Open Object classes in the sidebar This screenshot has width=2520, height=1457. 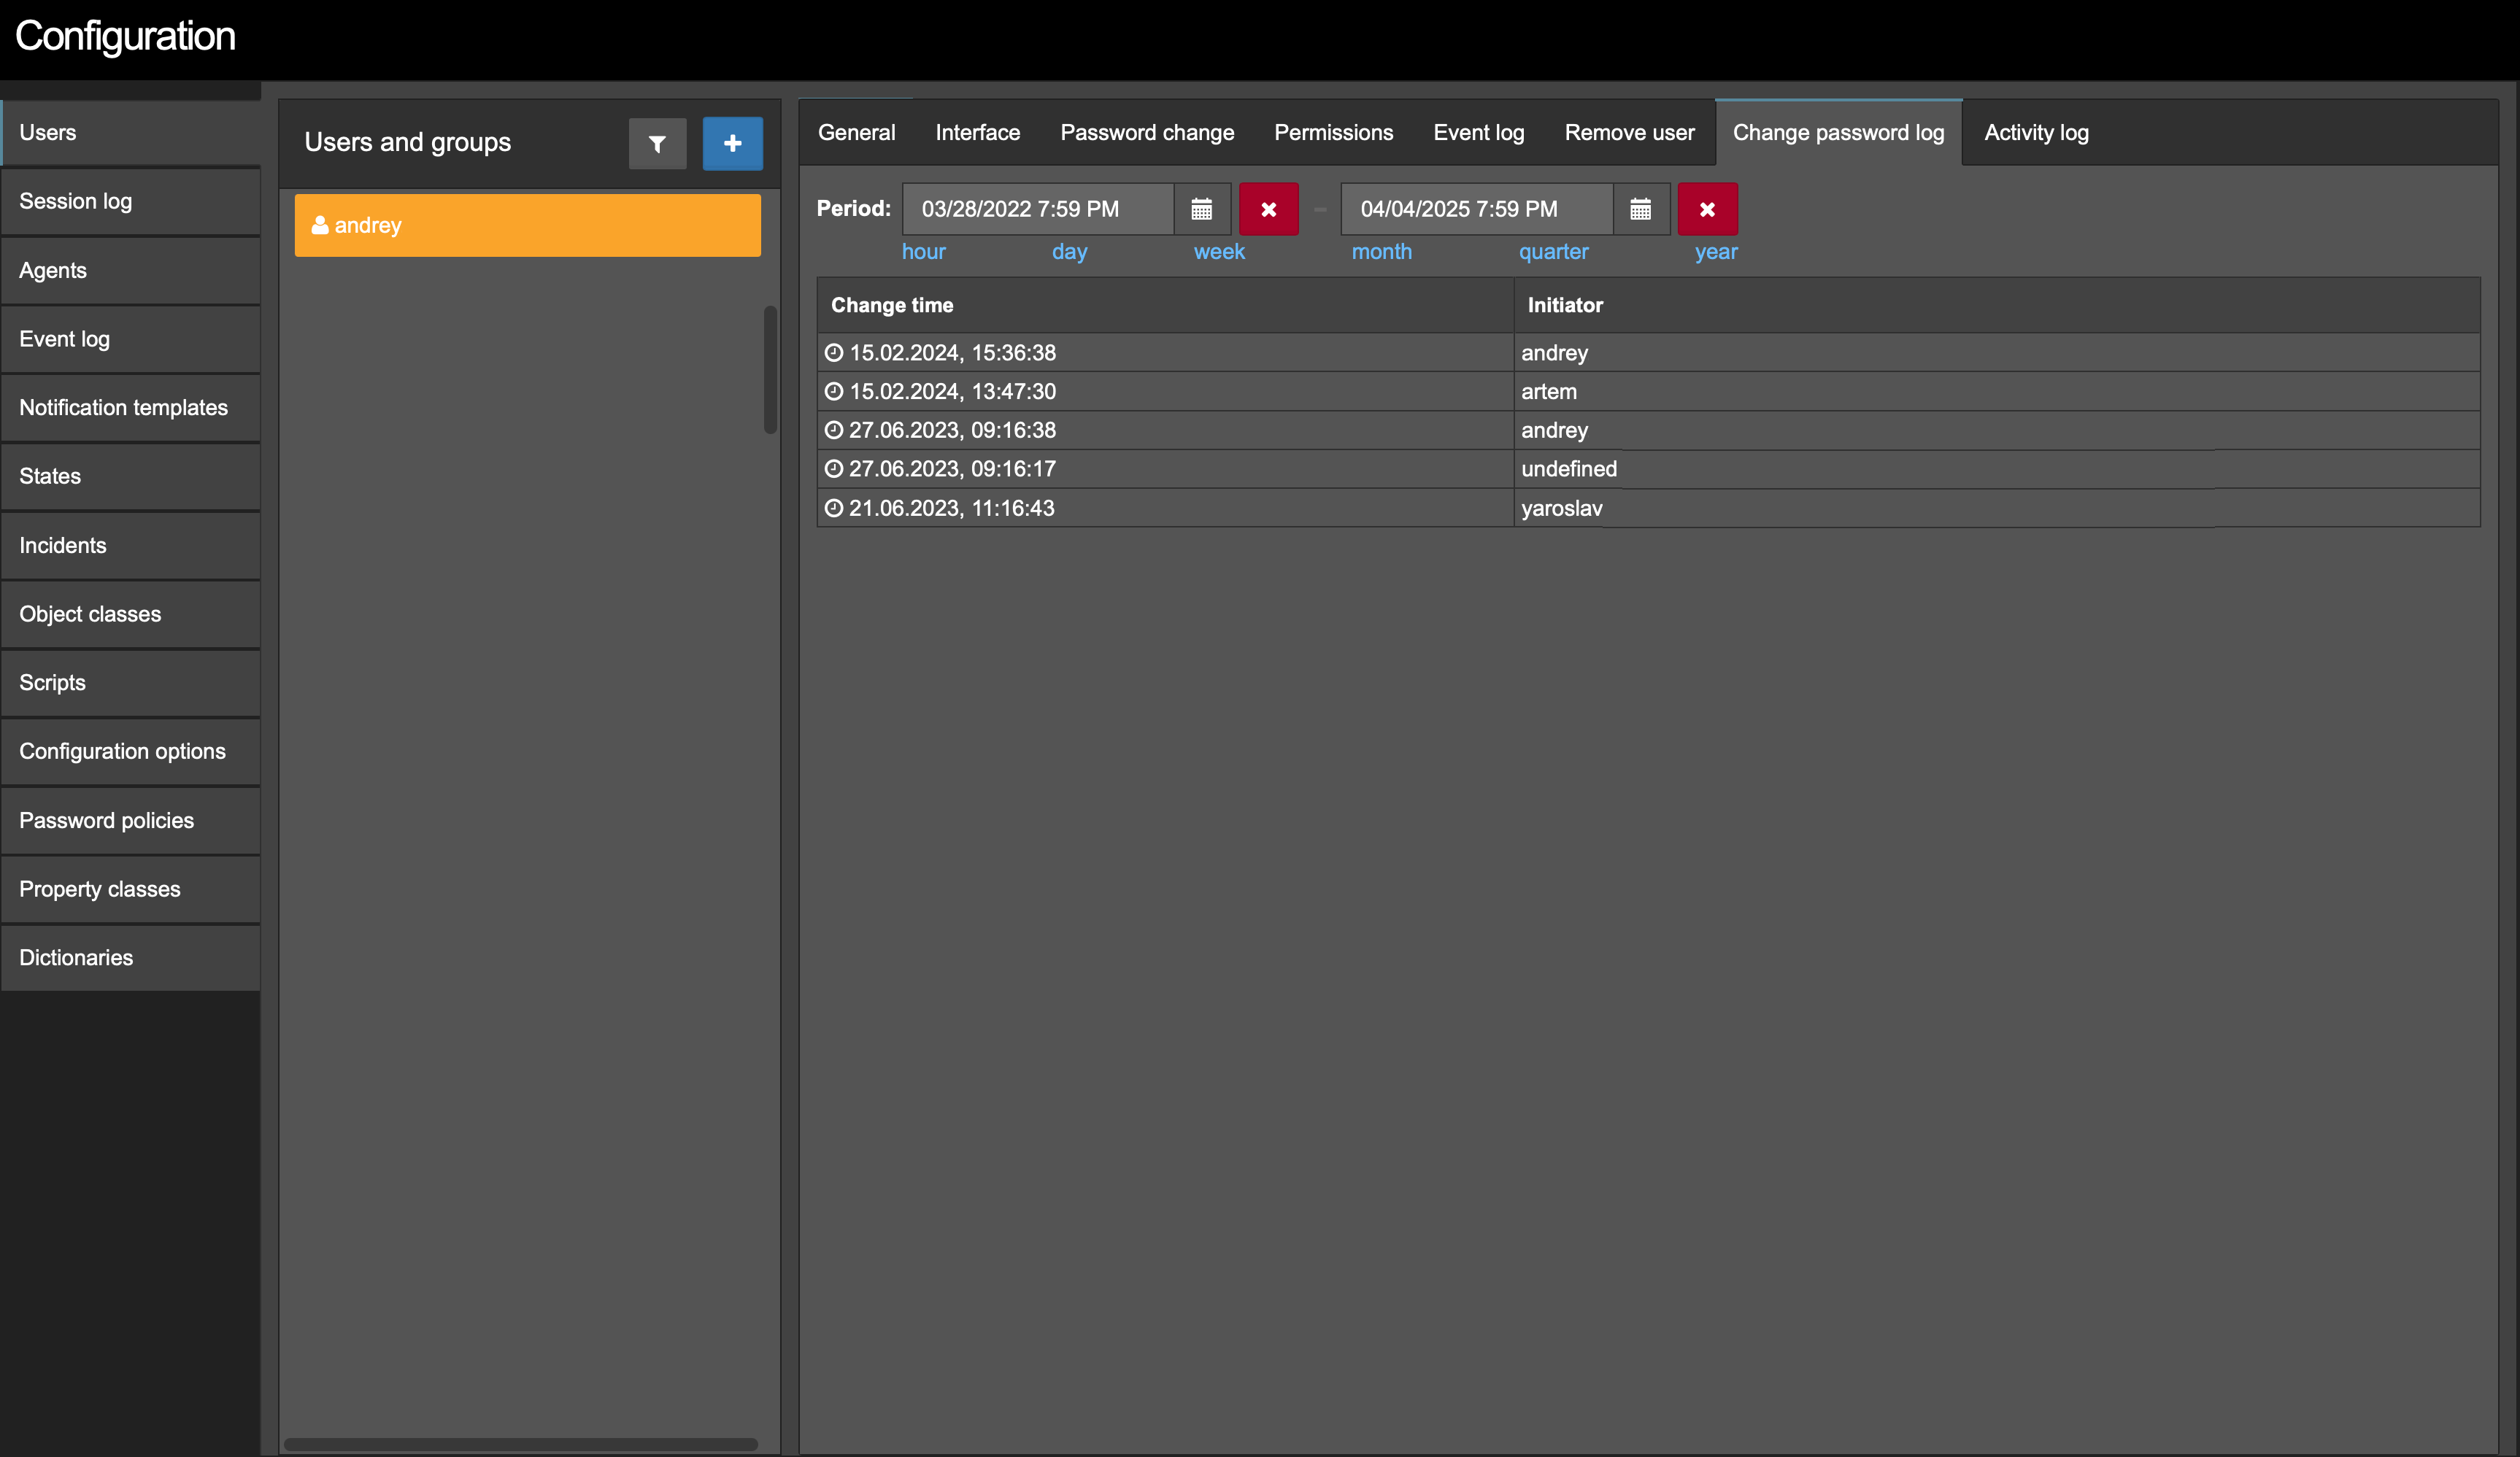[131, 614]
